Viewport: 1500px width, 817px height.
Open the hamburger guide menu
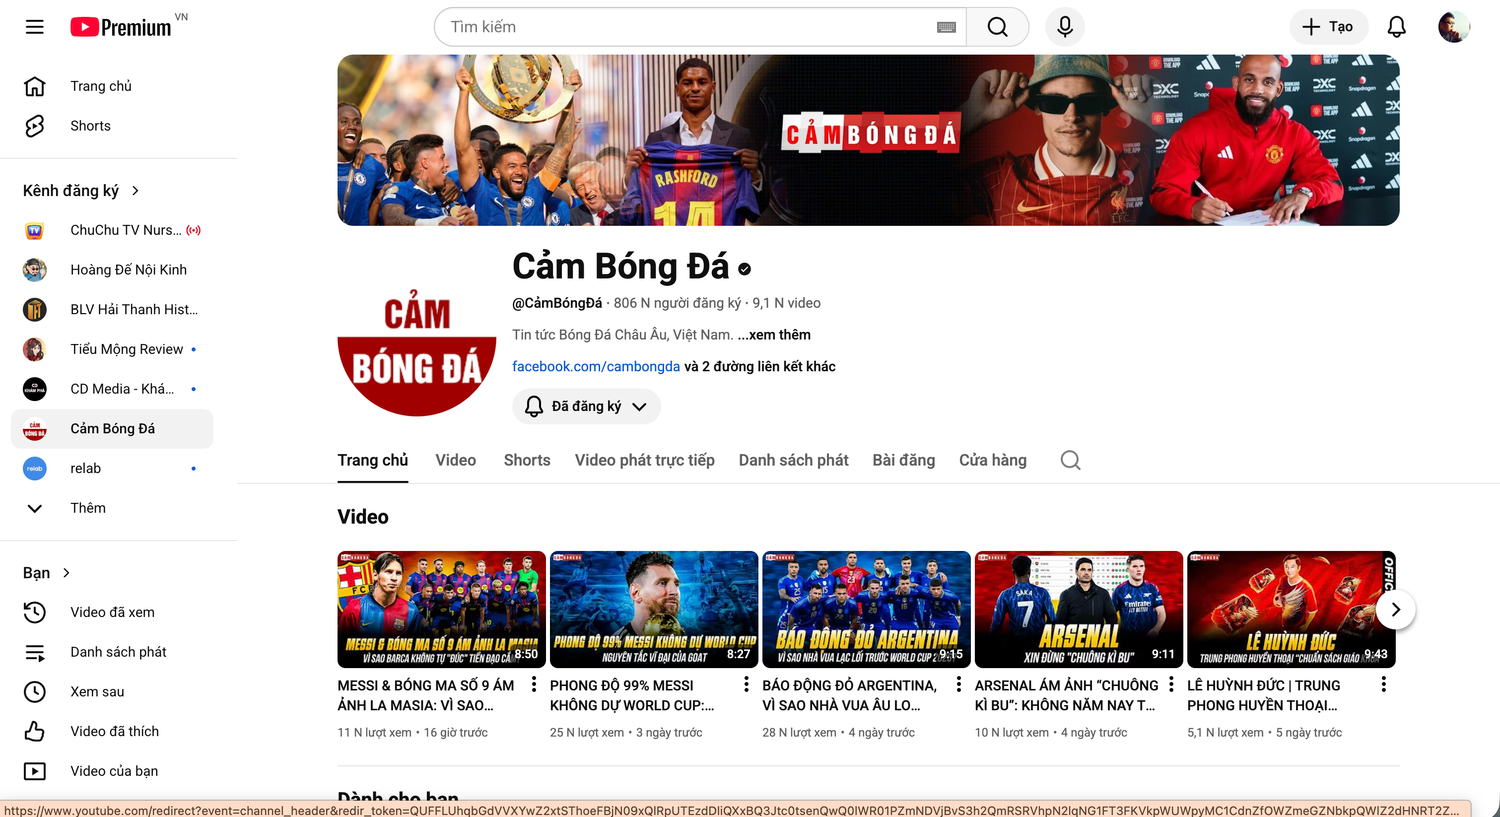tap(35, 27)
